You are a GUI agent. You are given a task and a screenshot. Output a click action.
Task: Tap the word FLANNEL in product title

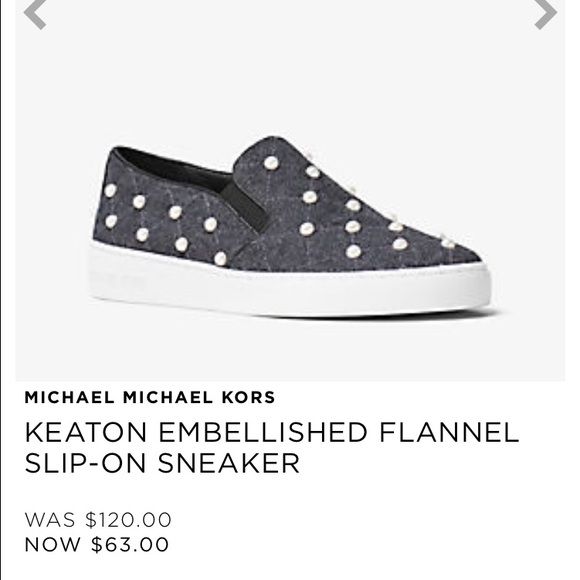[449, 432]
